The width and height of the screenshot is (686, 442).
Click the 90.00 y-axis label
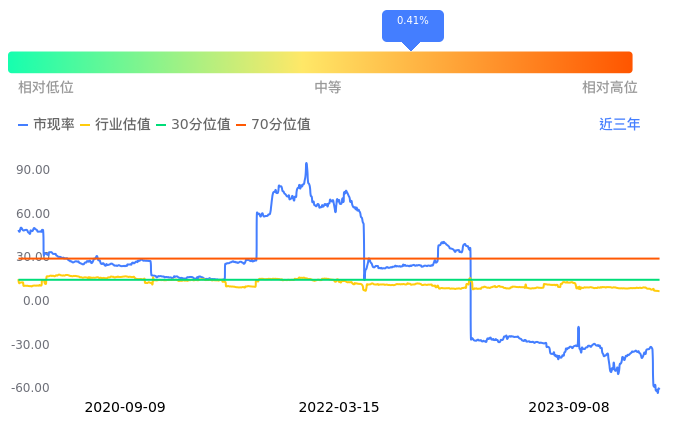pyautogui.click(x=34, y=170)
